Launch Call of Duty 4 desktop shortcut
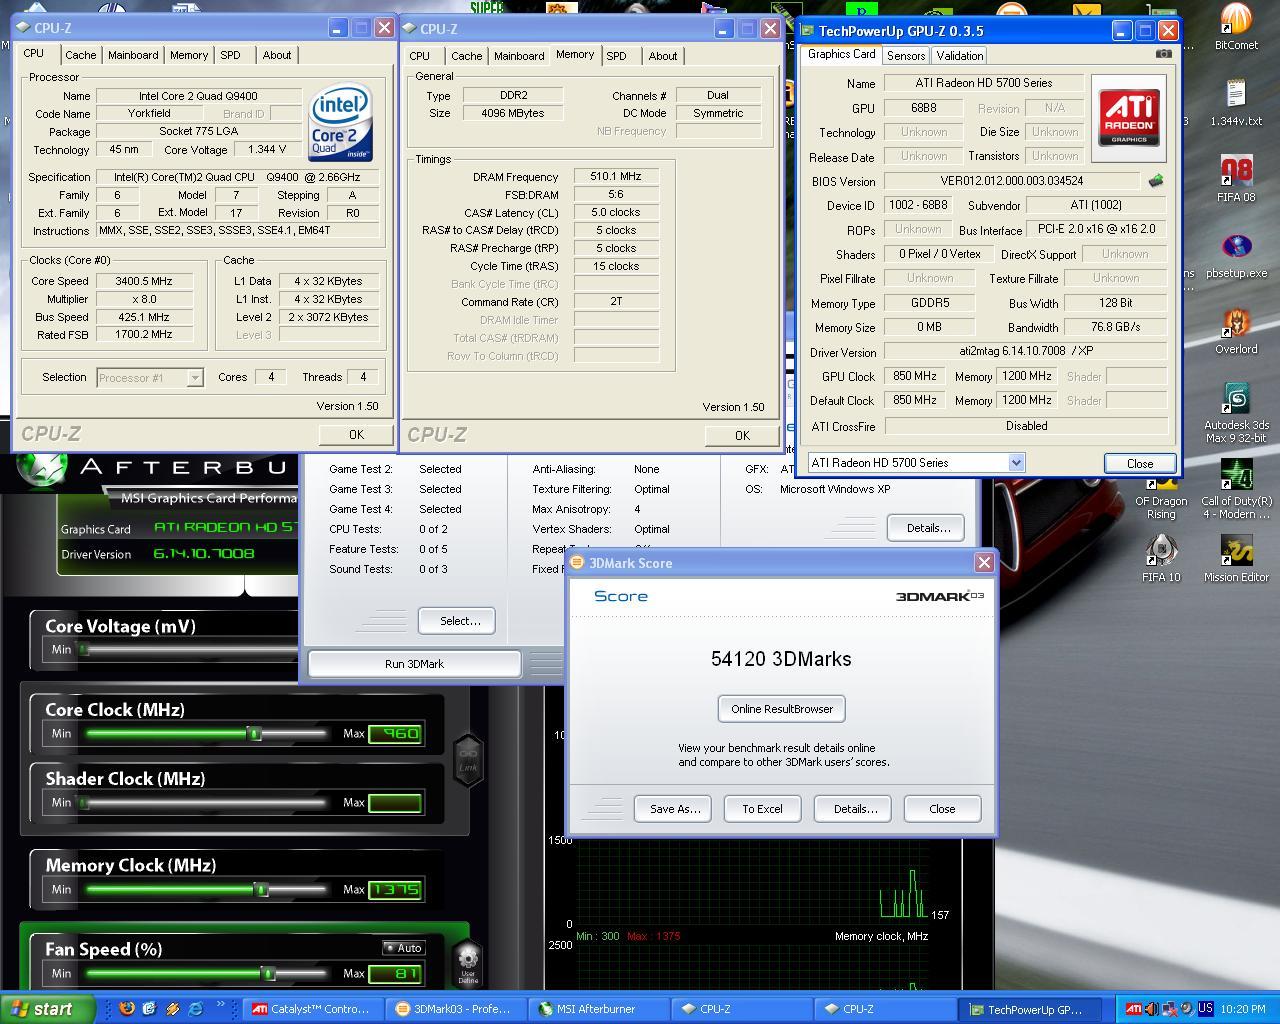Image resolution: width=1280 pixels, height=1024 pixels. coord(1236,489)
